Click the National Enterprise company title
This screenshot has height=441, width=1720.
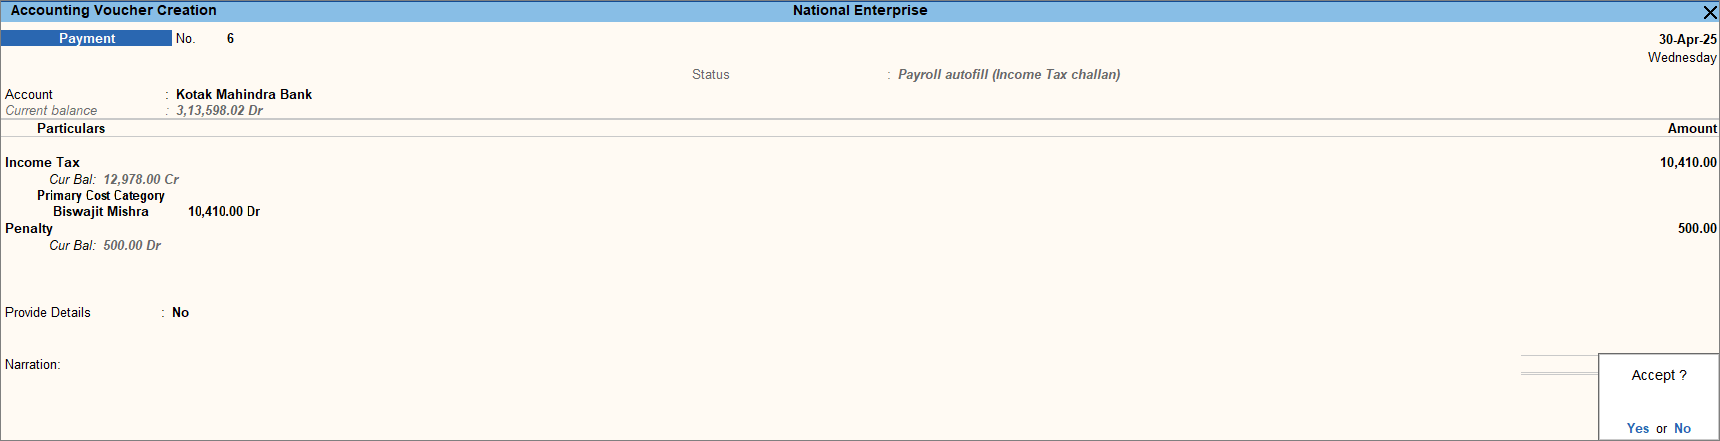pyautogui.click(x=860, y=10)
